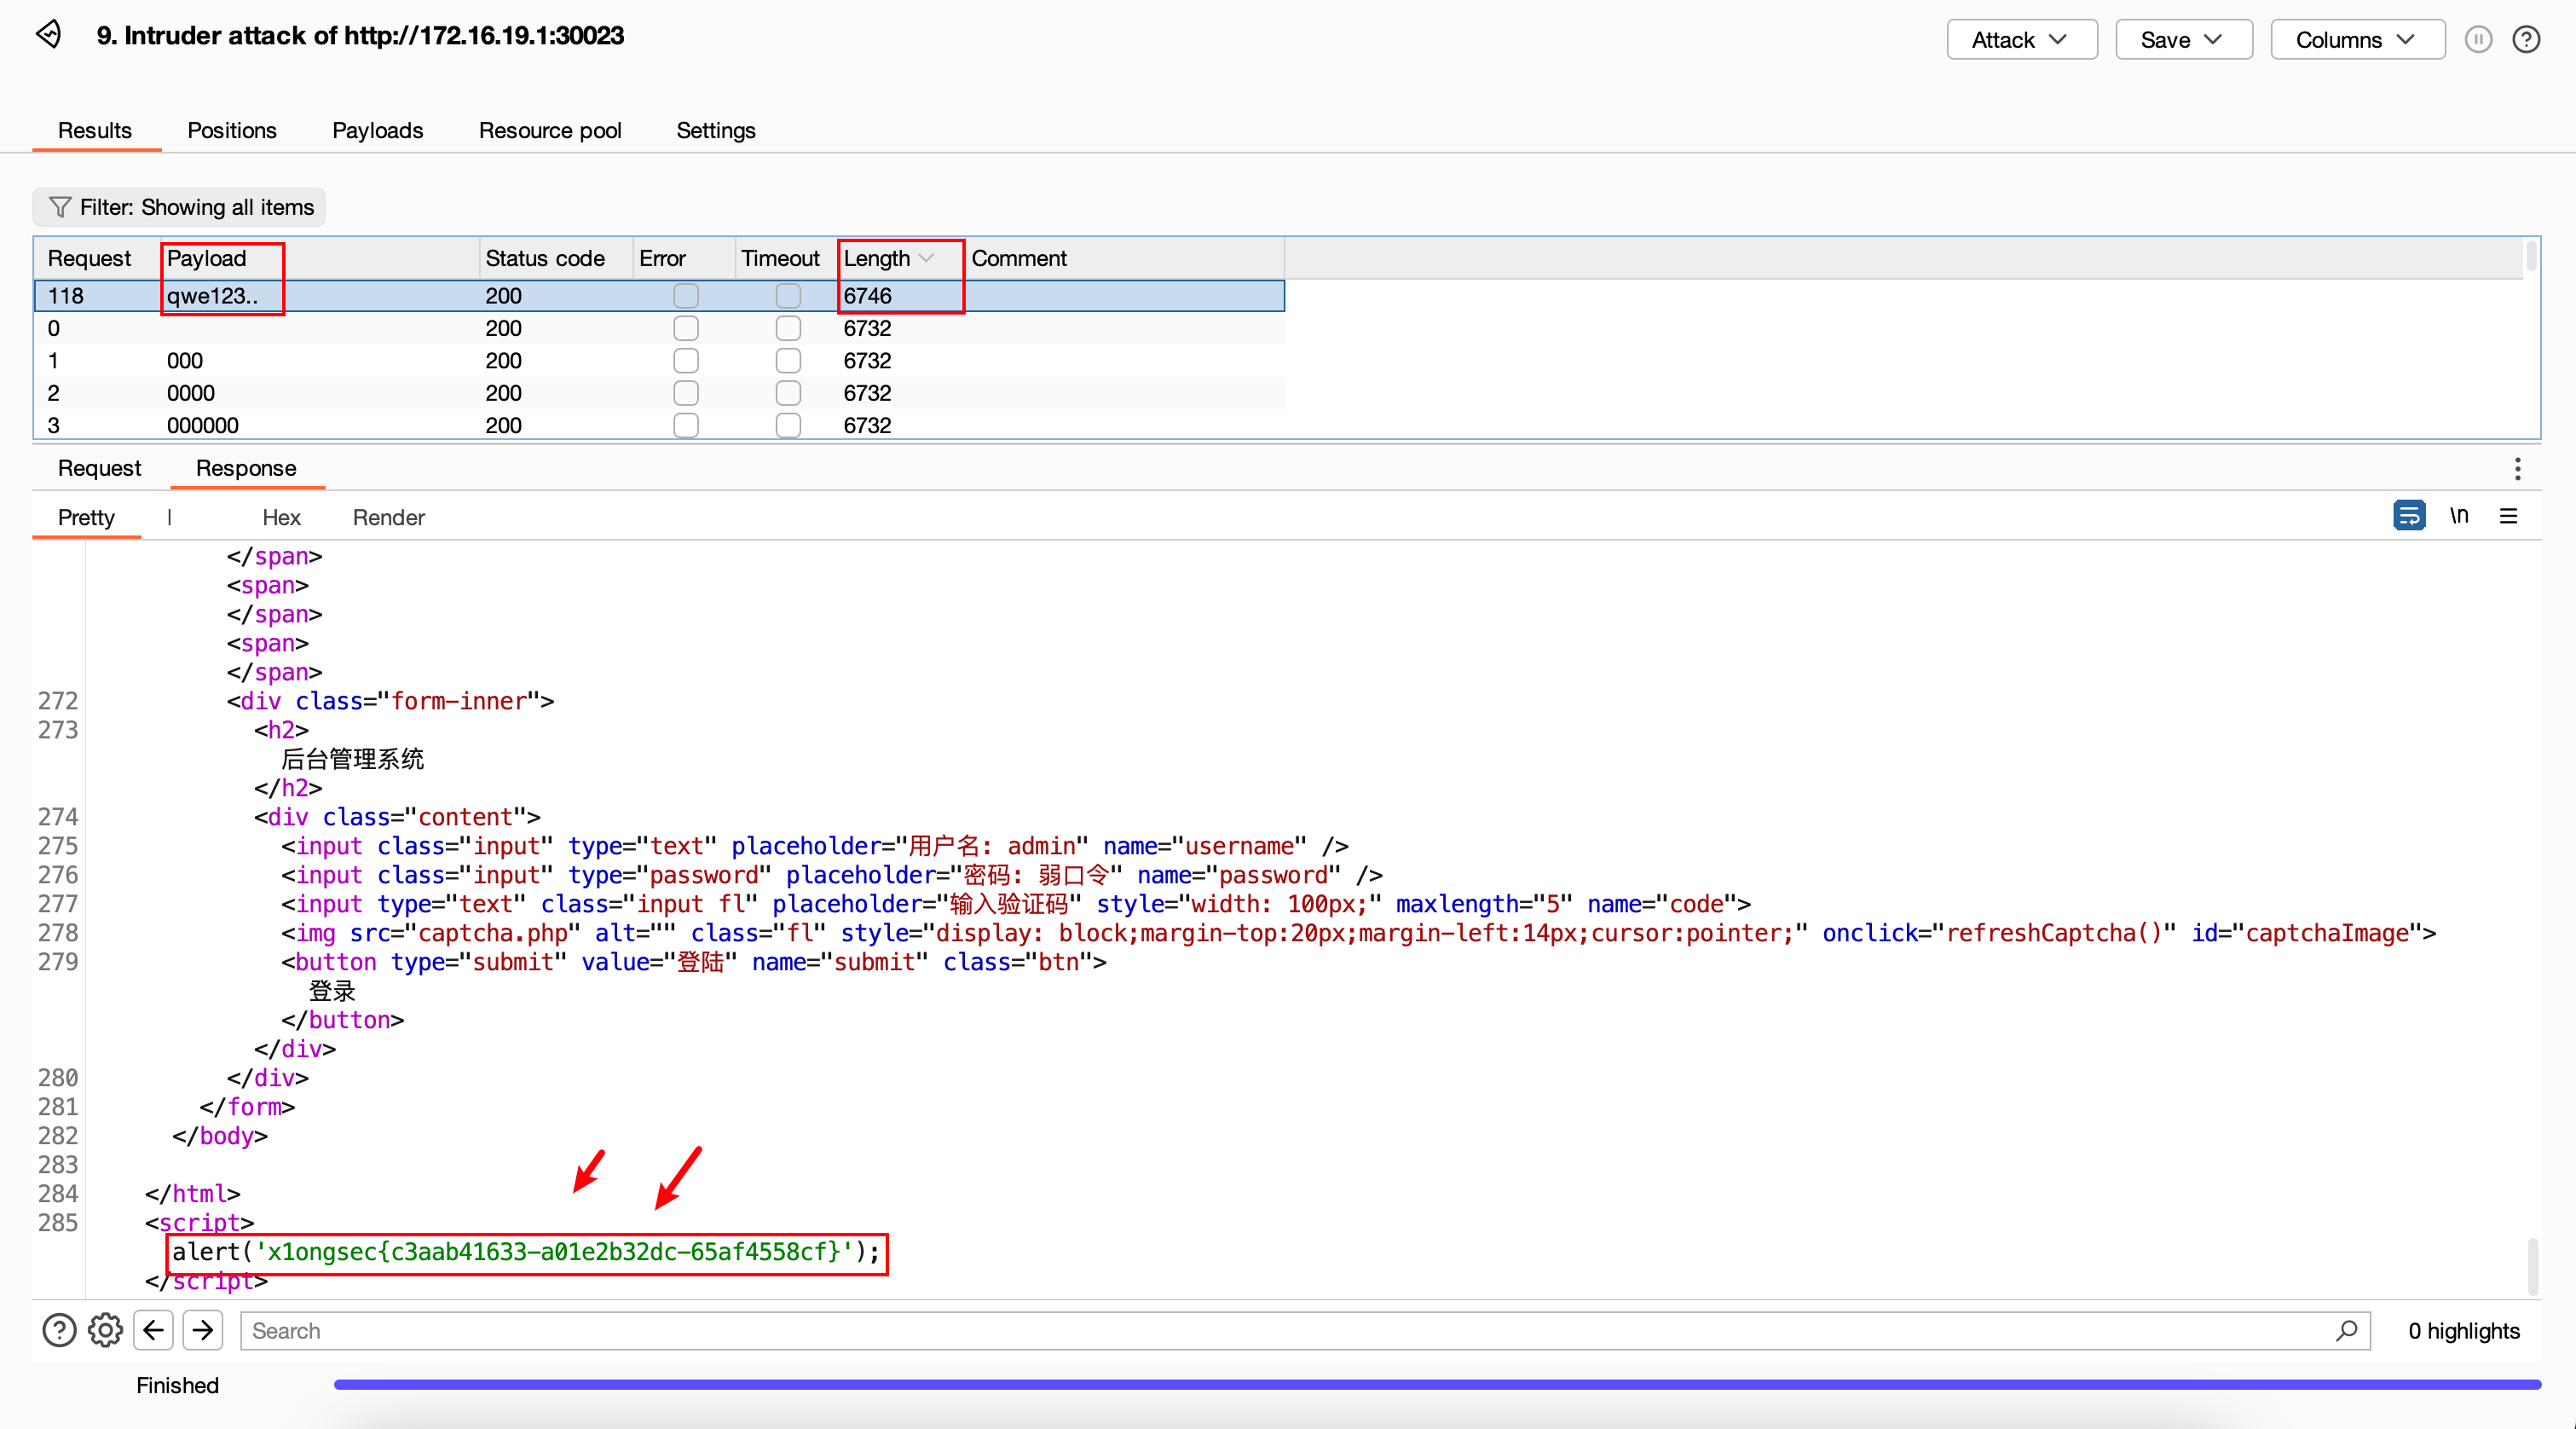Toggle Error checkbox for request 0
Screen dimensions: 2576x1429
(x=686, y=328)
